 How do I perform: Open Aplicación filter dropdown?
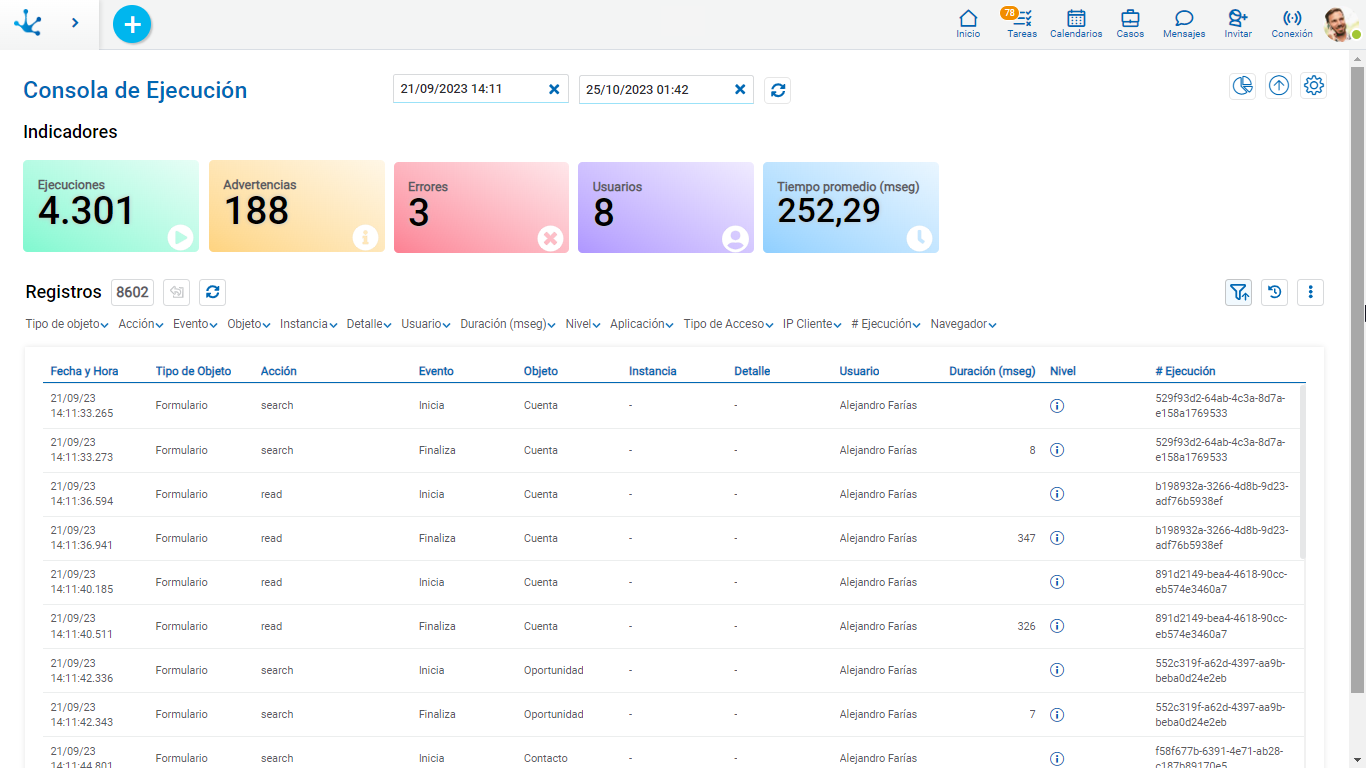(x=643, y=324)
